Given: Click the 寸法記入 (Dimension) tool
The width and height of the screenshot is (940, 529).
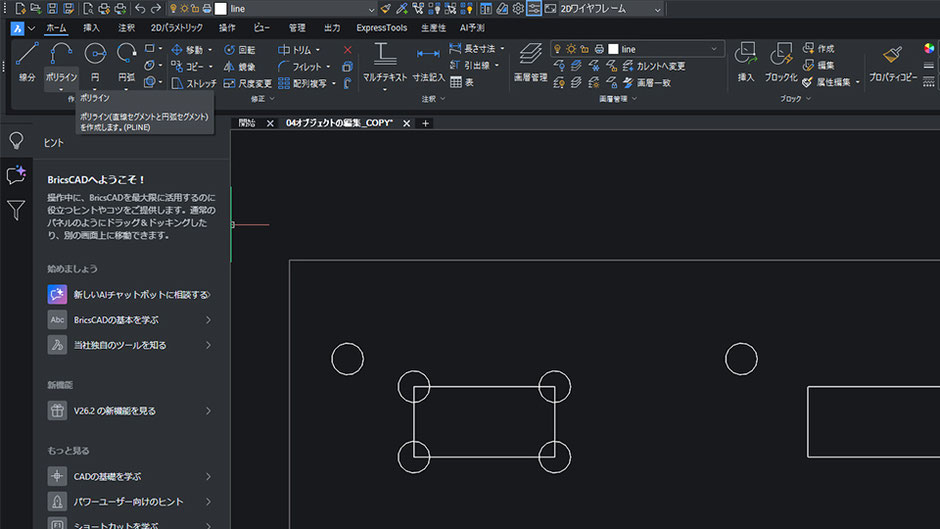Looking at the screenshot, I should coord(428,62).
